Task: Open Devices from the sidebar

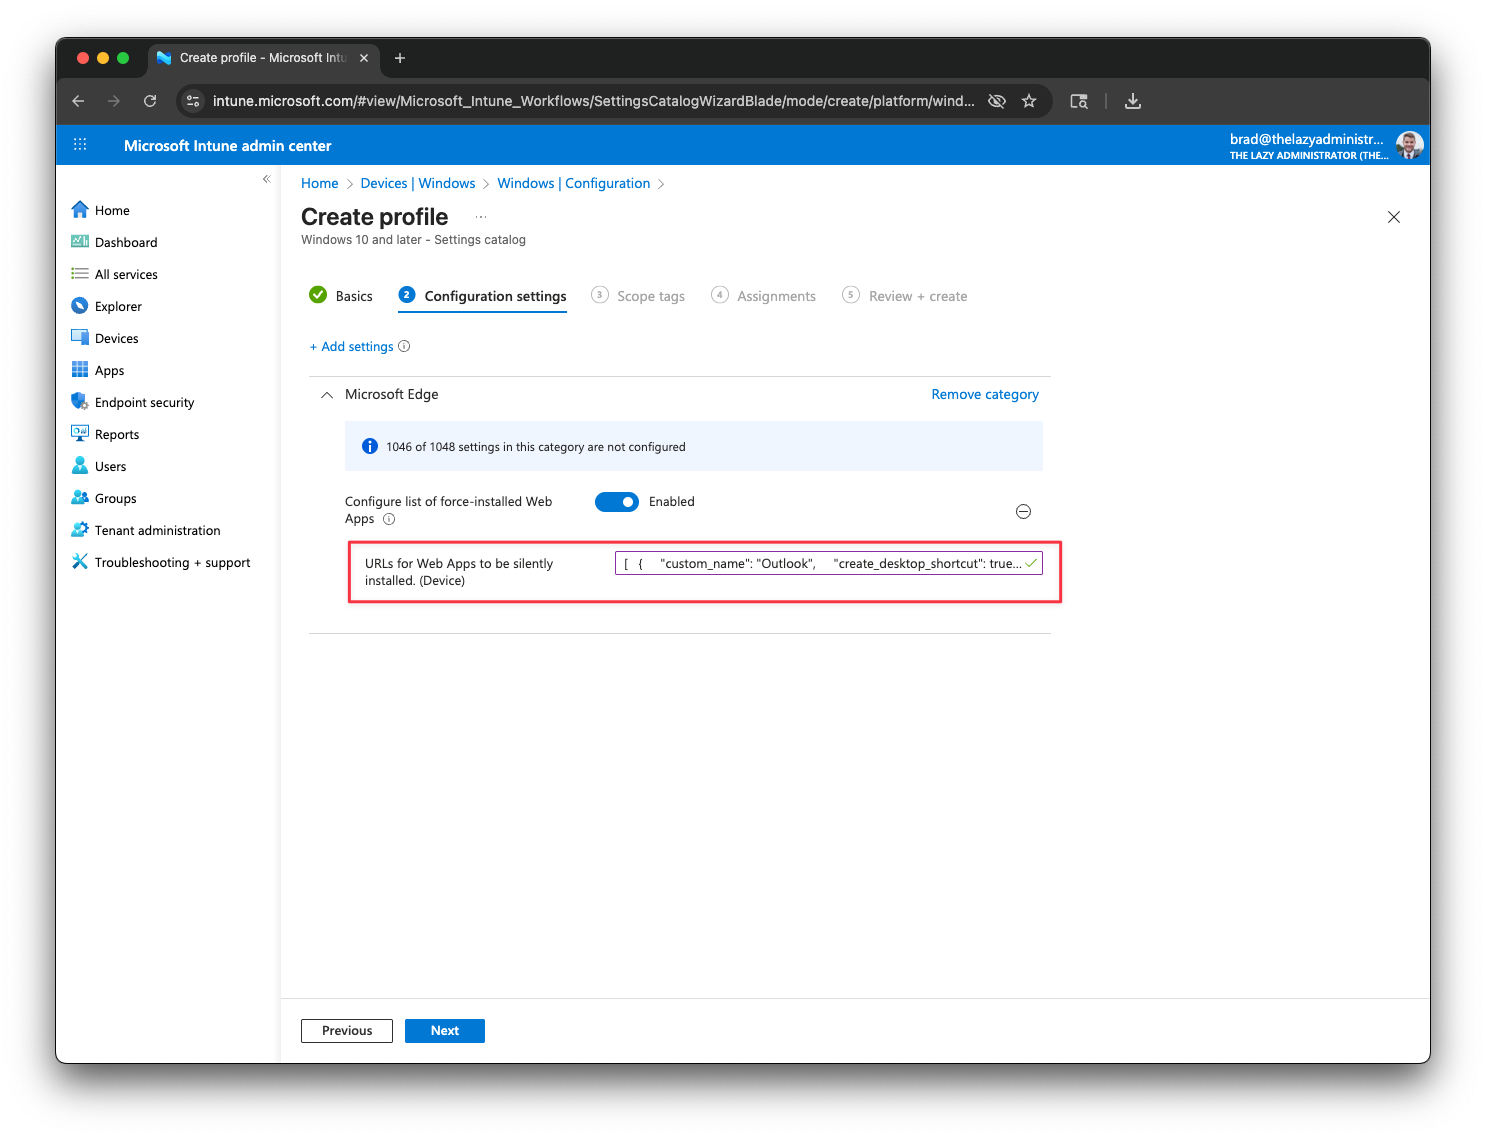Action: pos(116,338)
